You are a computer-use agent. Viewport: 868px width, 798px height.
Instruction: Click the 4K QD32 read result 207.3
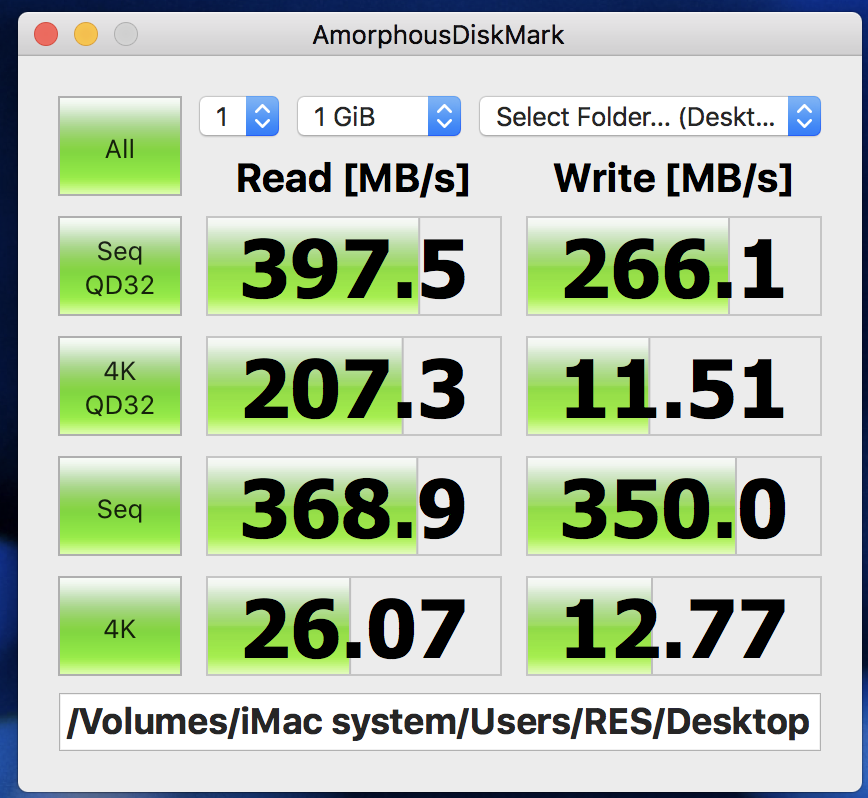coord(354,386)
